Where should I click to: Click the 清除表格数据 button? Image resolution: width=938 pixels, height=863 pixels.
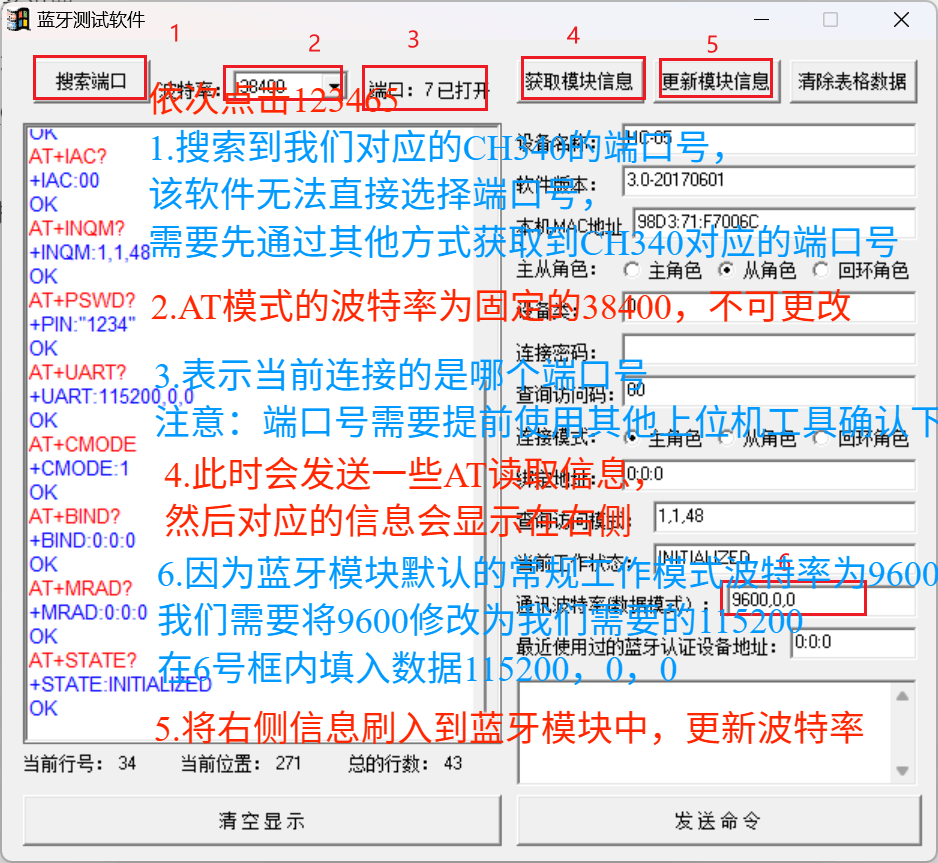point(852,81)
